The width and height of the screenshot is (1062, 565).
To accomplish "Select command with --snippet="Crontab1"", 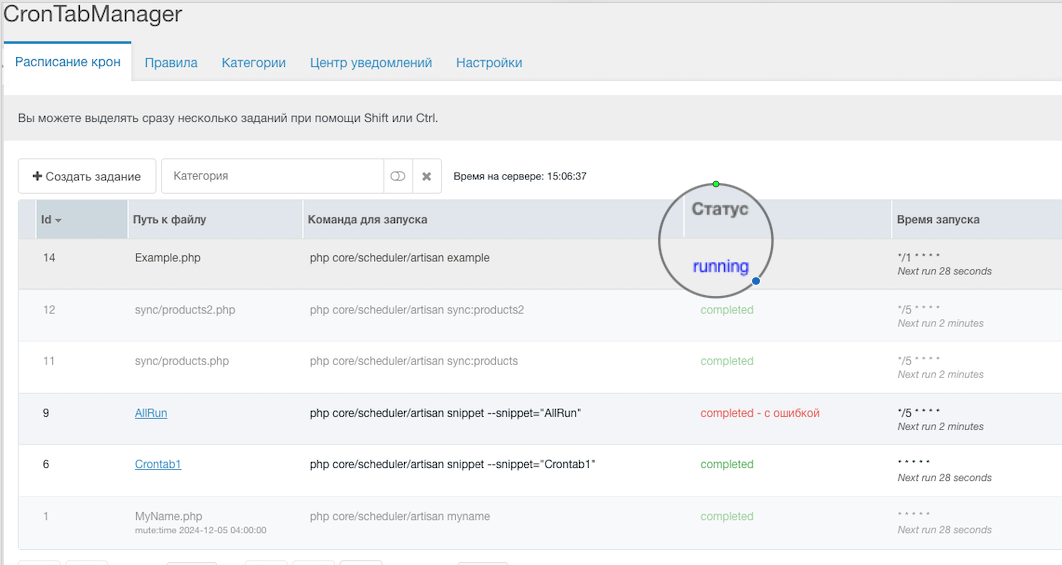I will point(452,464).
